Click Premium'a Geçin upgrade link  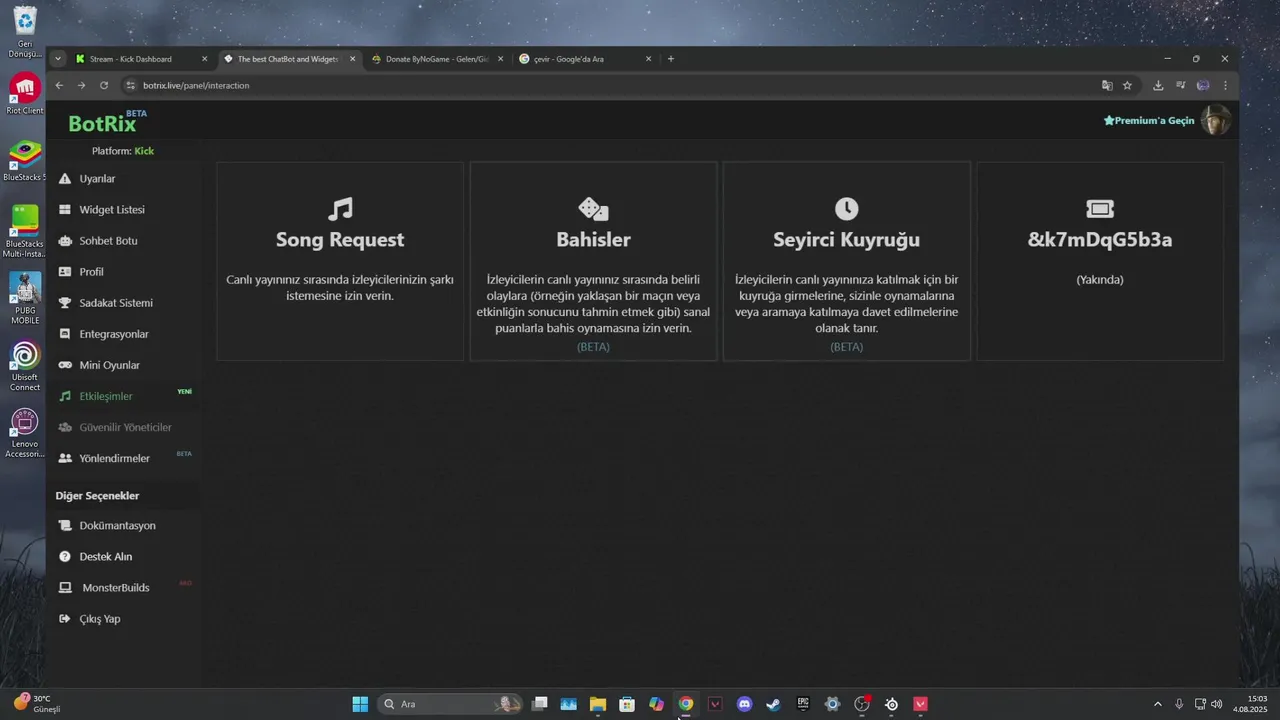[1149, 121]
